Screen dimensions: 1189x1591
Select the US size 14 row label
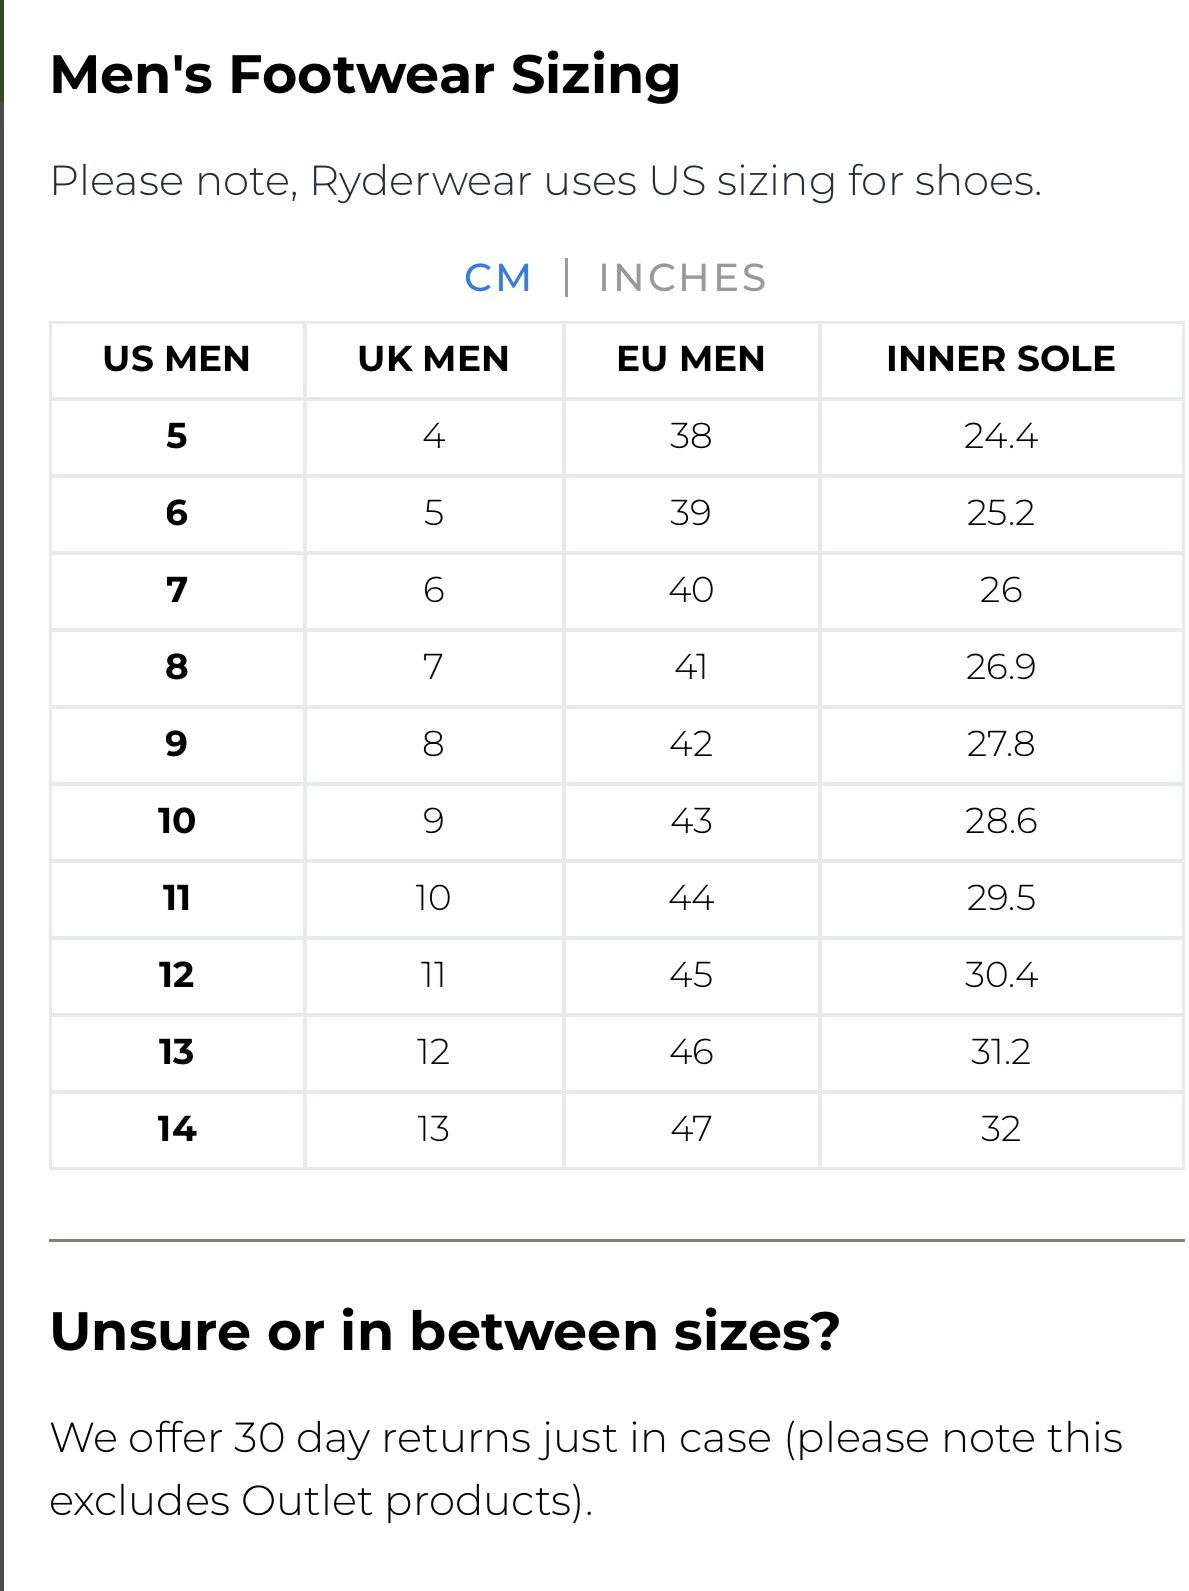tap(177, 1129)
